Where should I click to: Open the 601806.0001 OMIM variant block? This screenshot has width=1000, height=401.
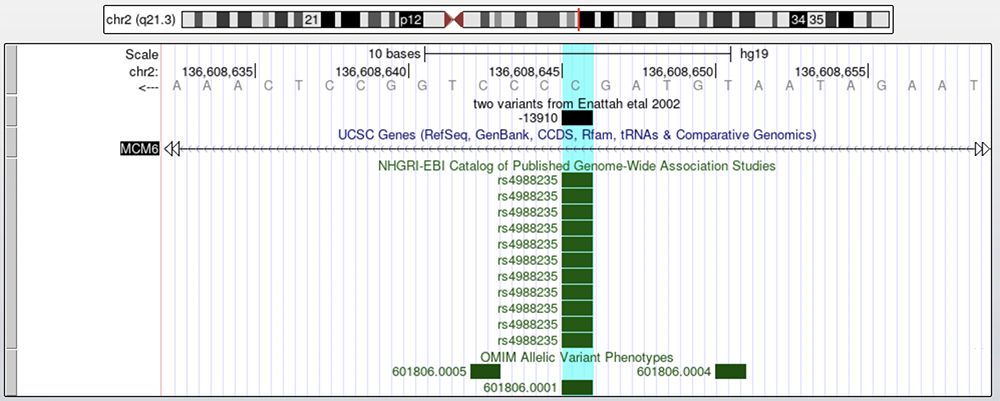click(x=577, y=388)
